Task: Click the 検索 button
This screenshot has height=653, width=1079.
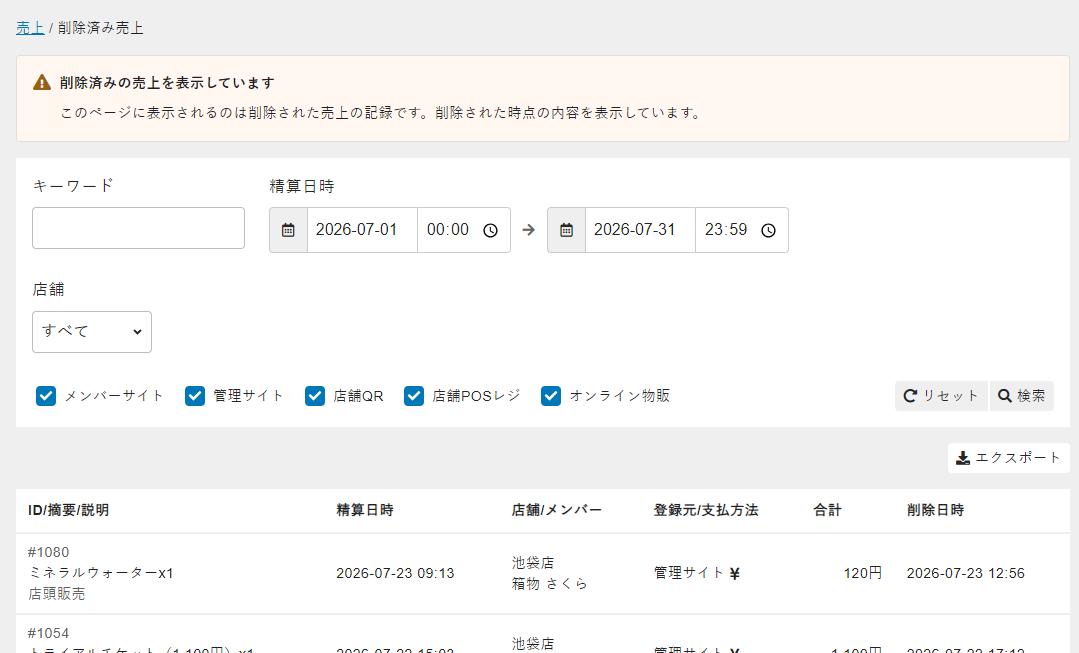Action: point(1021,396)
